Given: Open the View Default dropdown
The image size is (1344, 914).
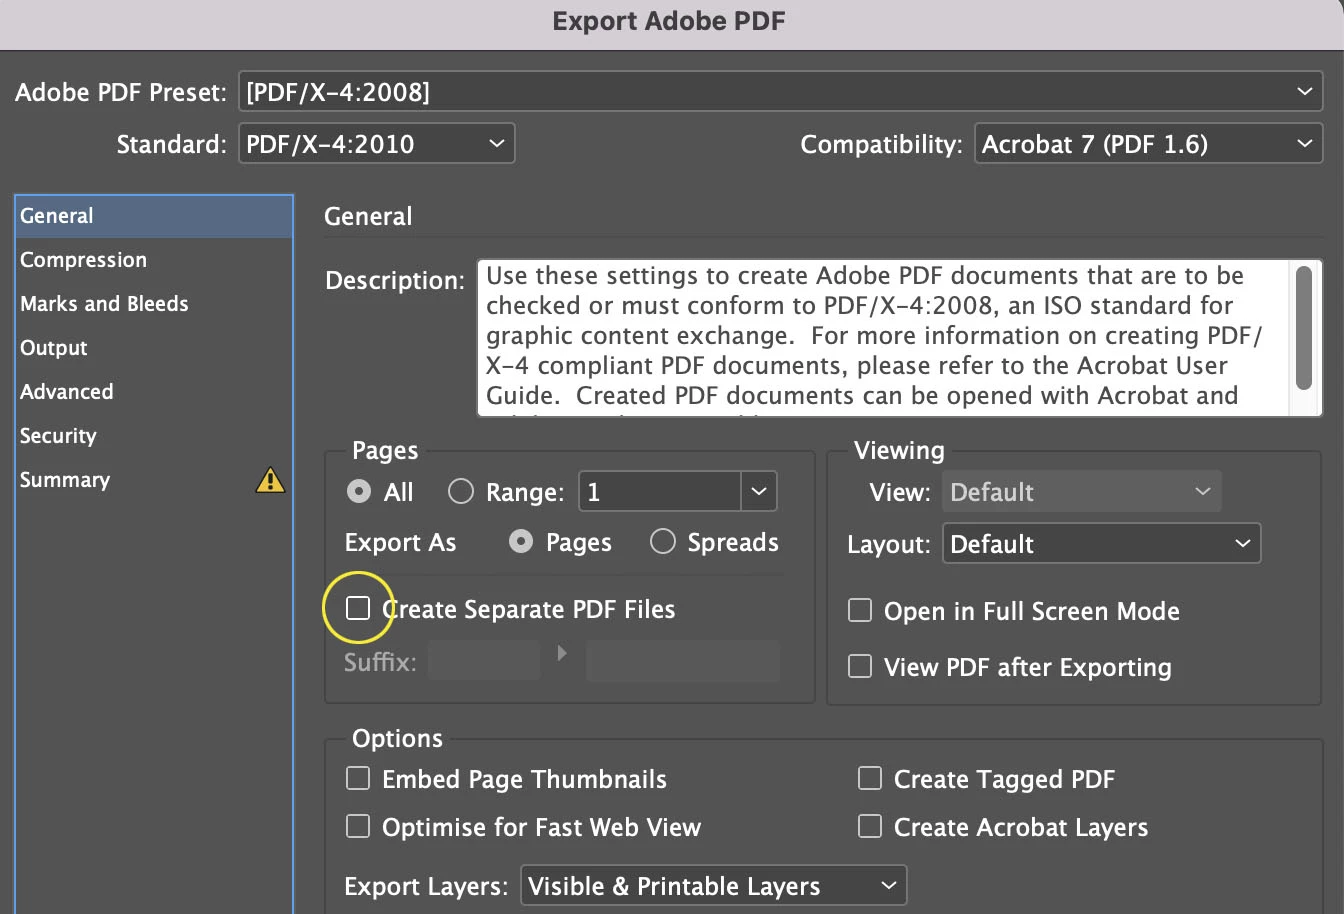Looking at the screenshot, I should (x=1081, y=491).
